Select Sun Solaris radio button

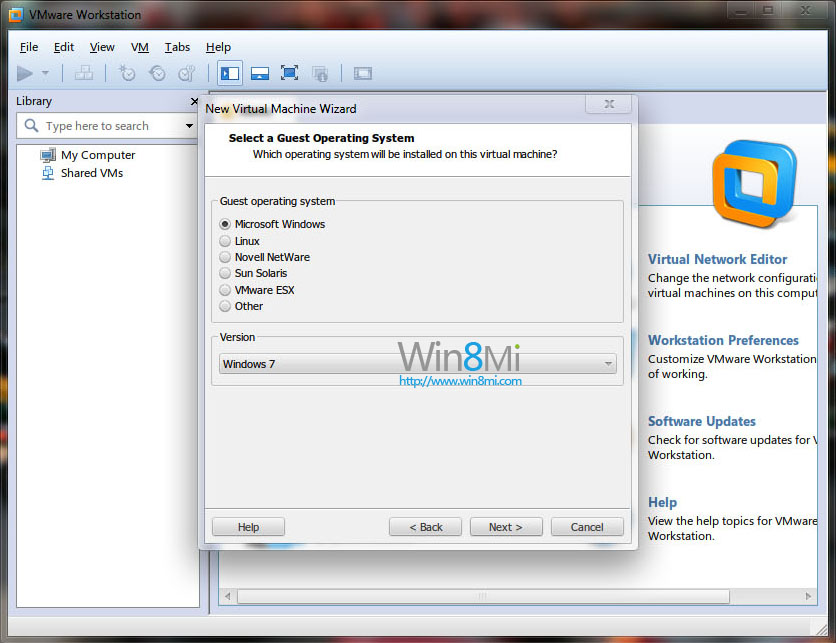[225, 273]
